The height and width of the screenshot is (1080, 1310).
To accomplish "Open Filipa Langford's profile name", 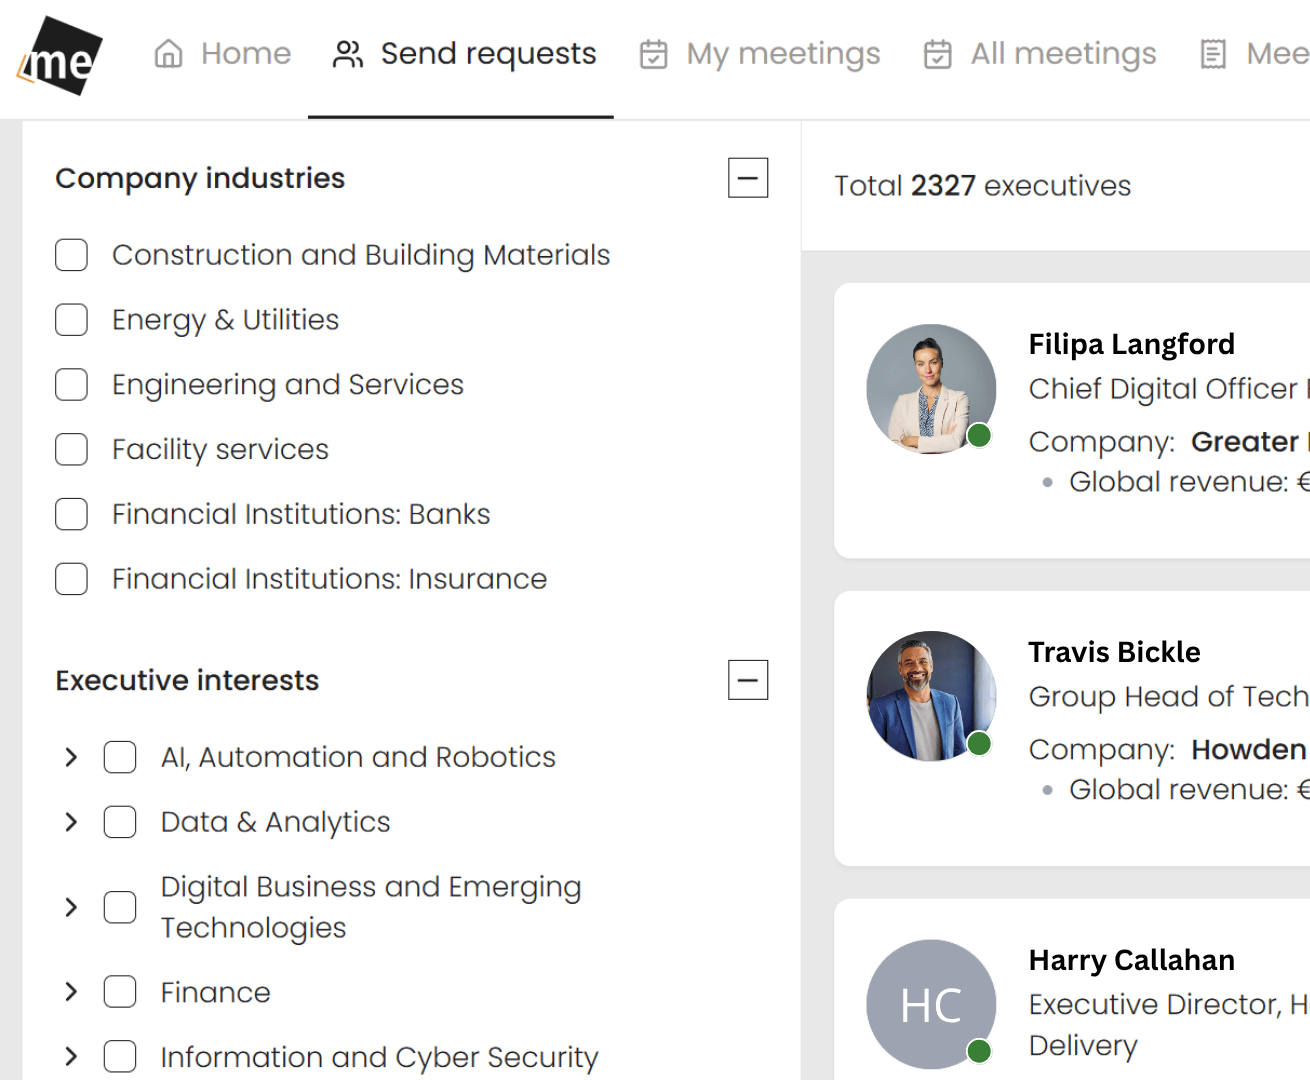I will tap(1131, 344).
